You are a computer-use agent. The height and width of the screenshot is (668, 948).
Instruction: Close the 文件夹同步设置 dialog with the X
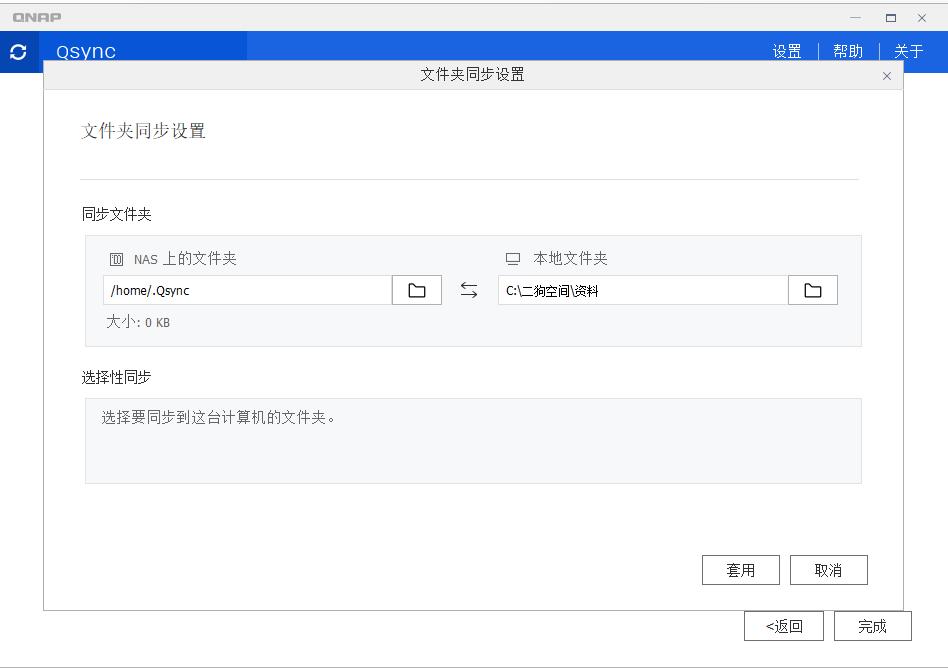click(886, 76)
